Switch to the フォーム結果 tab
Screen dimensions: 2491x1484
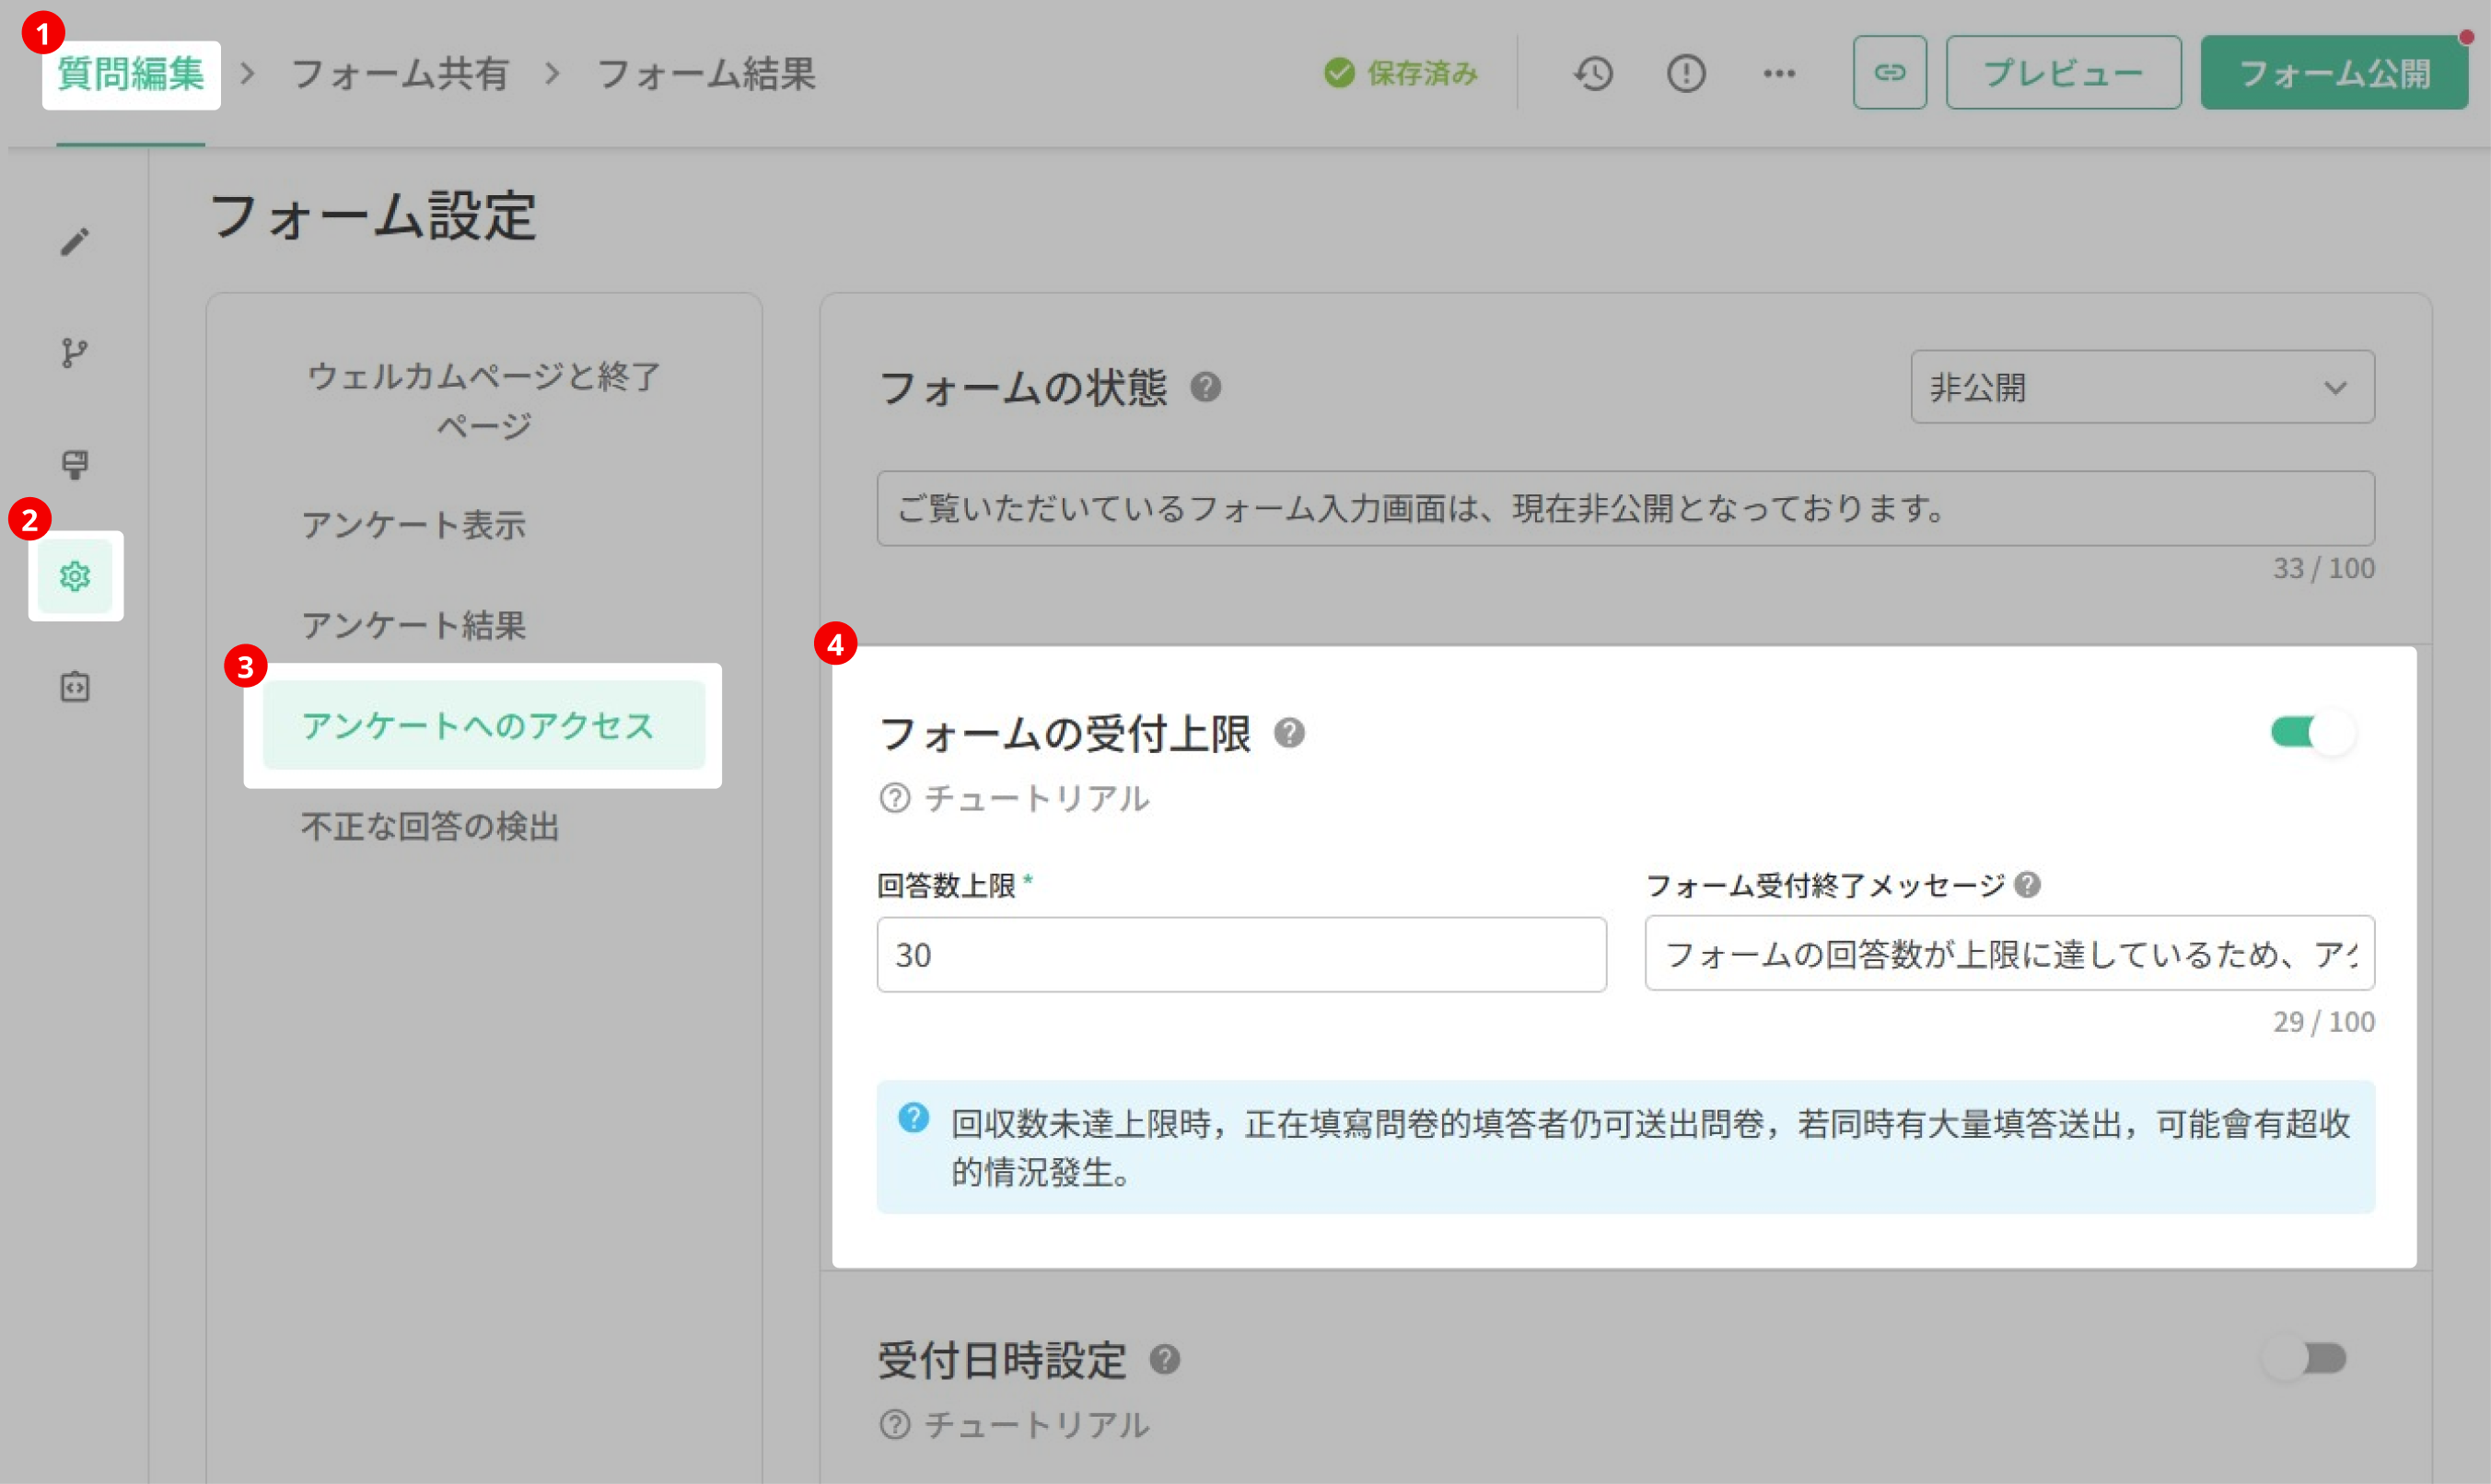707,74
